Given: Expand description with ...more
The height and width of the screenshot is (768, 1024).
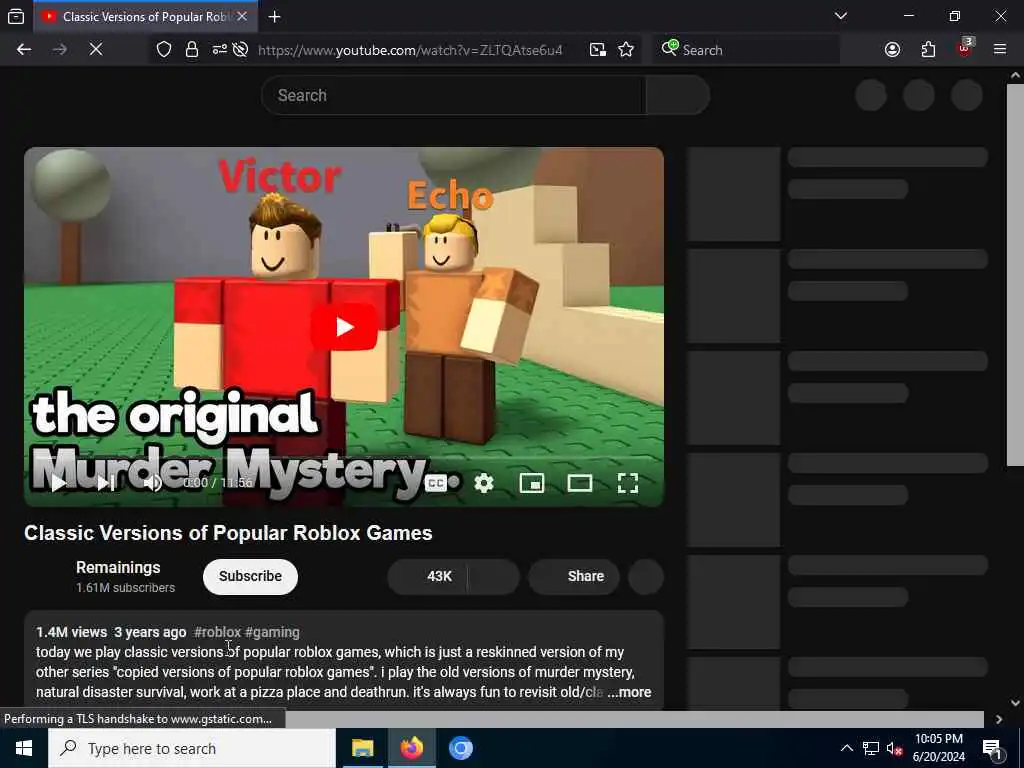Looking at the screenshot, I should pyautogui.click(x=630, y=692).
